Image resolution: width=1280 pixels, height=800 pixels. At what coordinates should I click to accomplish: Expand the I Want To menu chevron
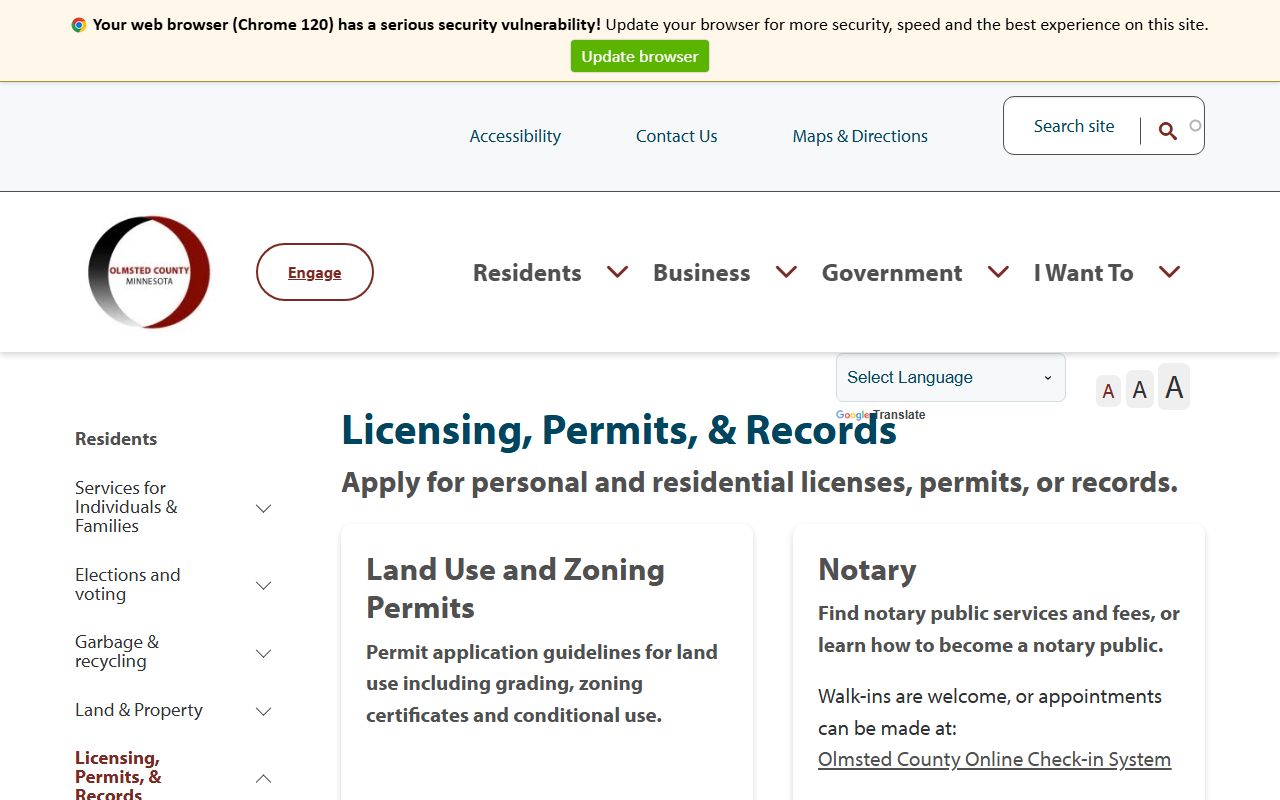coord(1169,272)
